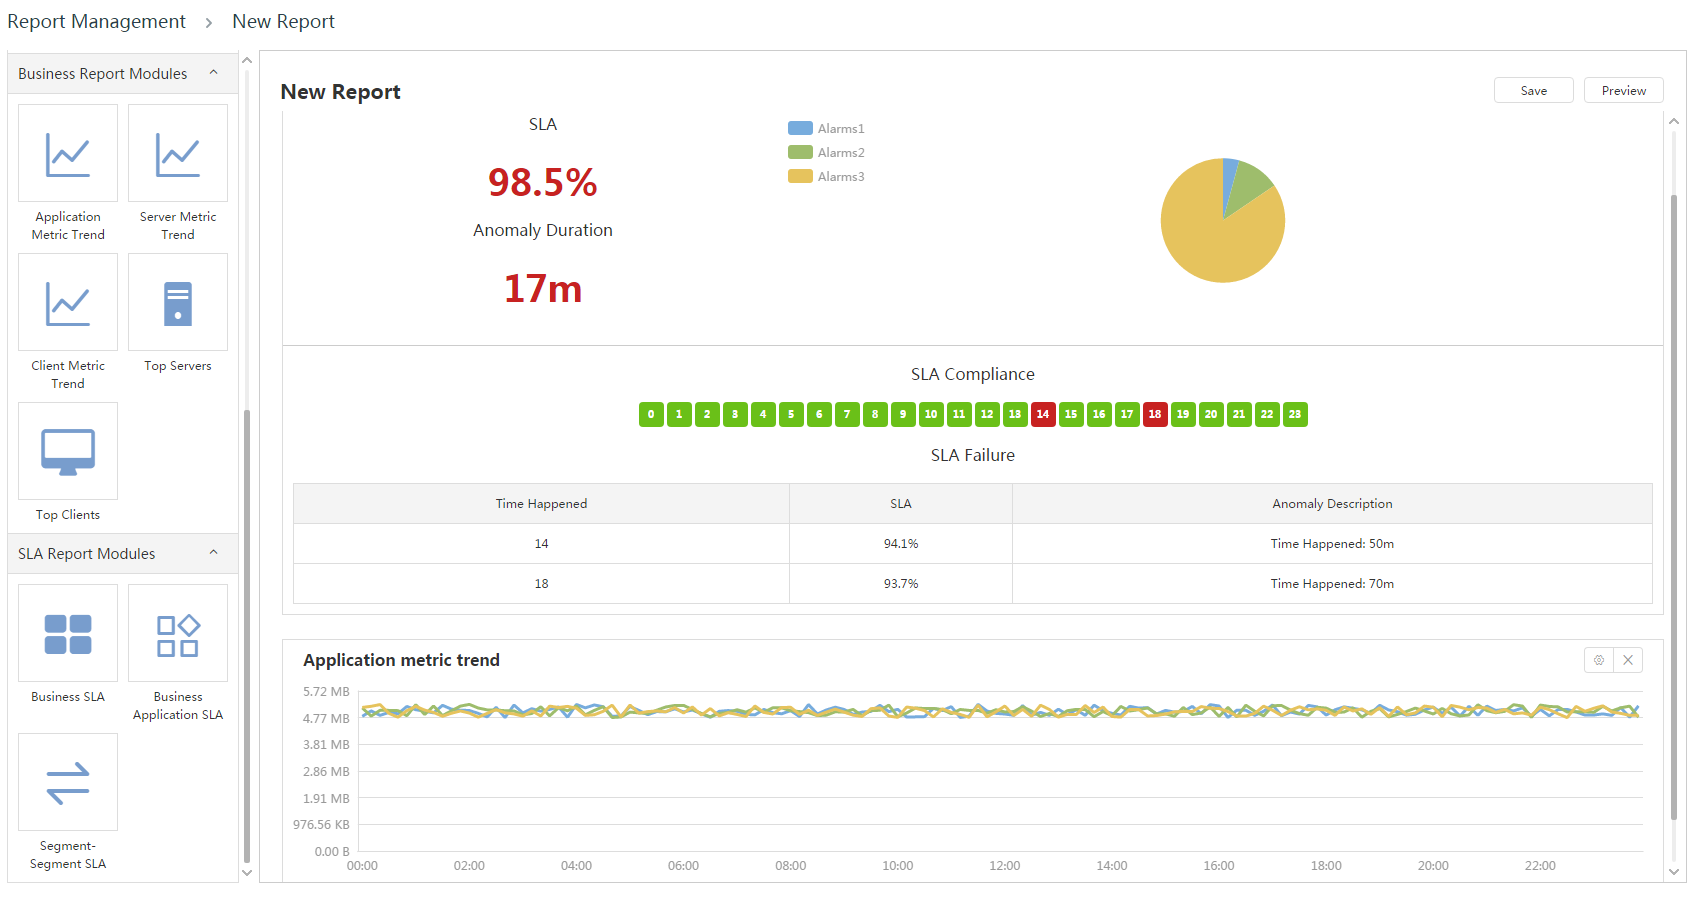Click 'Time Happened: 70m' description cell
Screen dimensions: 1707x913
pos(1332,584)
